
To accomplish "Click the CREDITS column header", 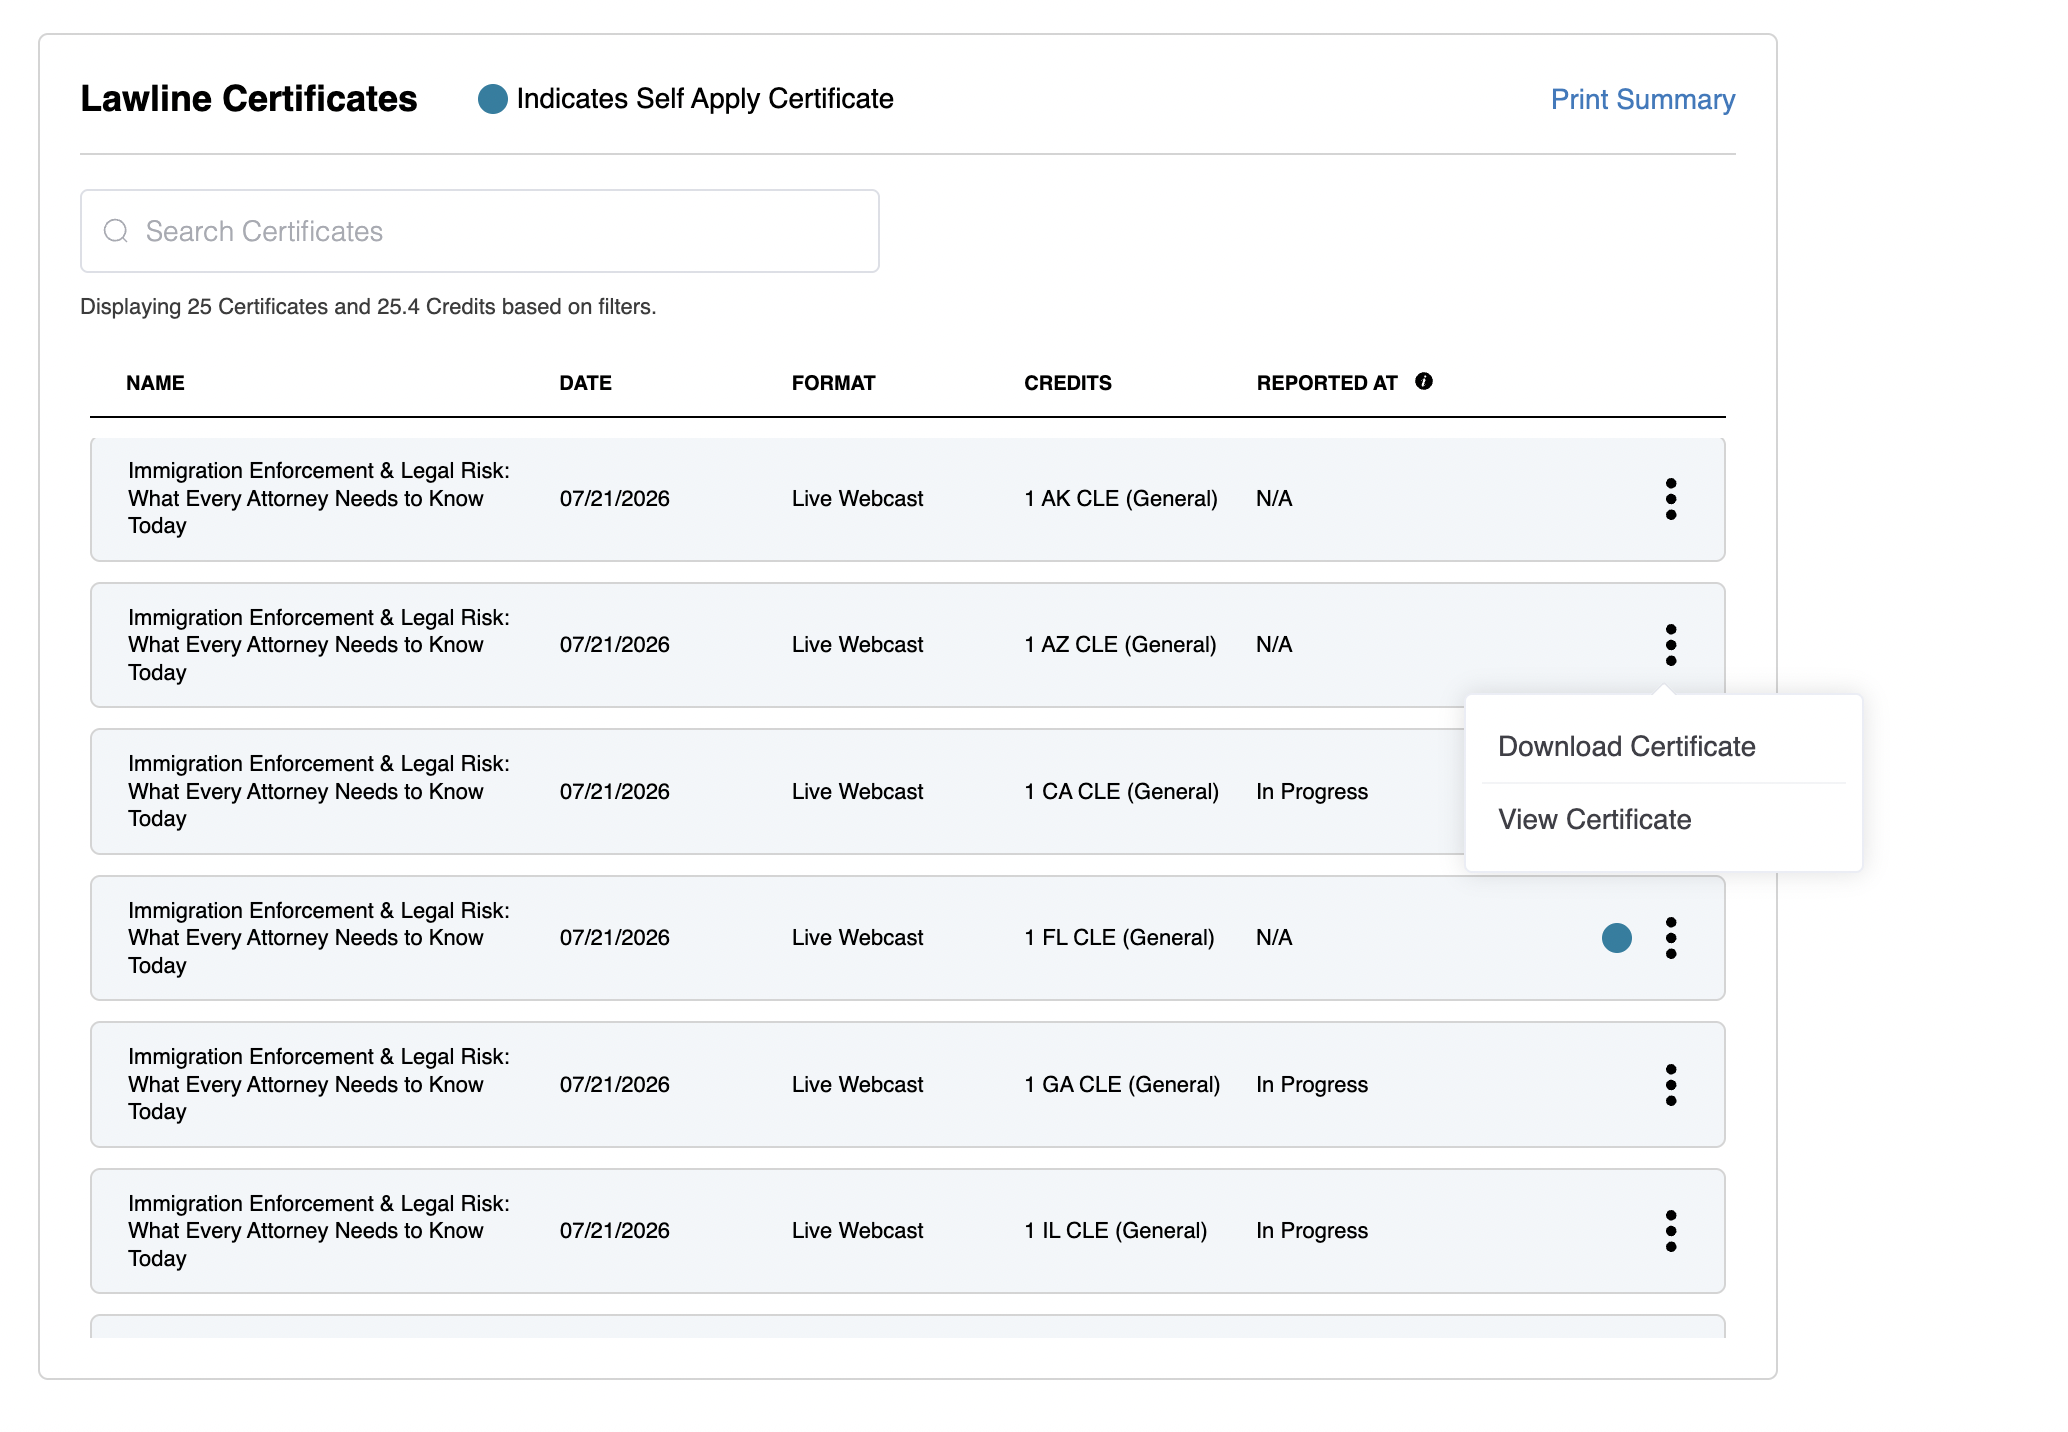I will pyautogui.click(x=1068, y=383).
